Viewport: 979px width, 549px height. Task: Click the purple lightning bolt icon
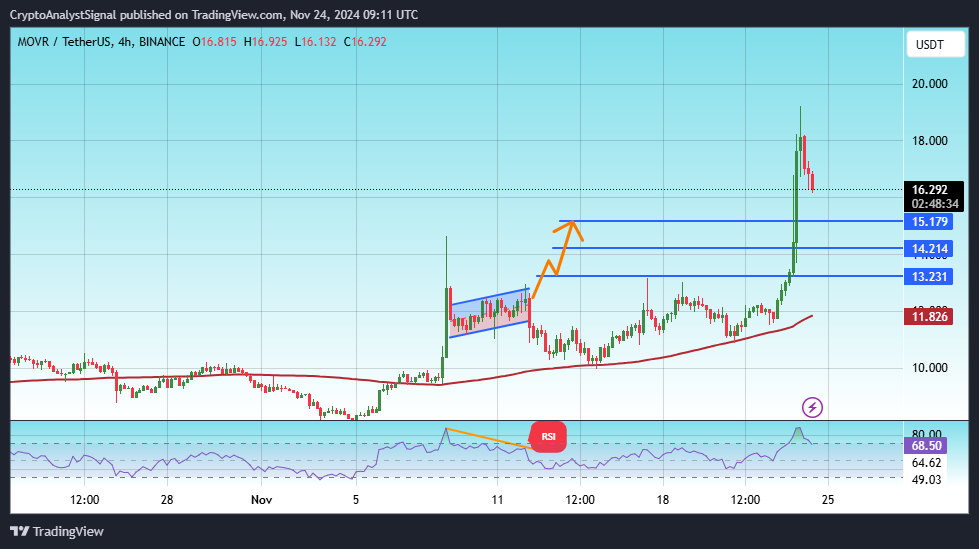pos(812,408)
